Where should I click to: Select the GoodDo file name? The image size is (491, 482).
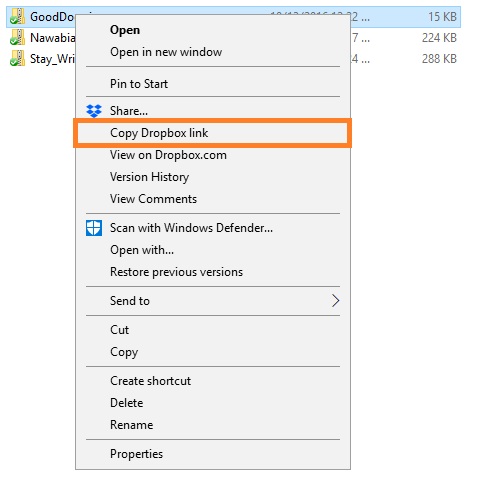click(52, 17)
